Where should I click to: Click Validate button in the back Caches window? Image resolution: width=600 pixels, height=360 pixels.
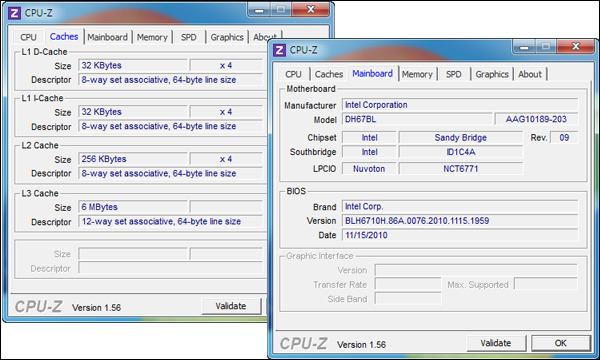(231, 306)
